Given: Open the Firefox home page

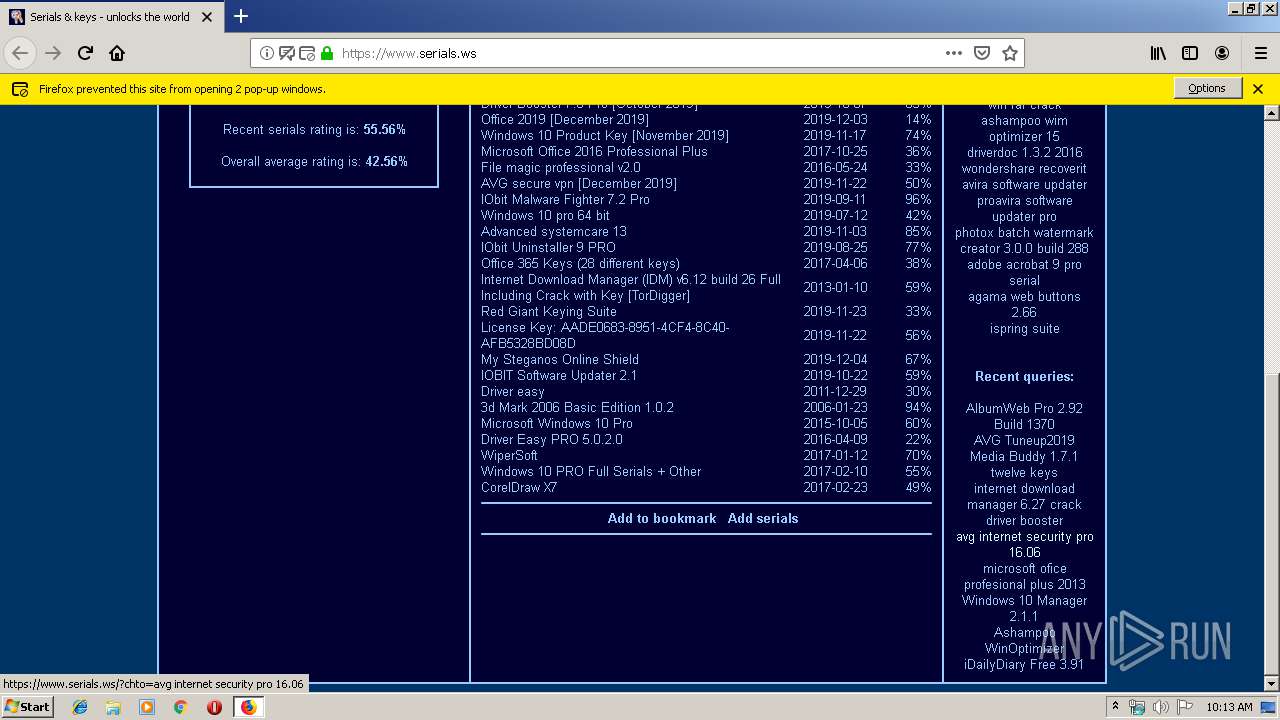Looking at the screenshot, I should 117,53.
